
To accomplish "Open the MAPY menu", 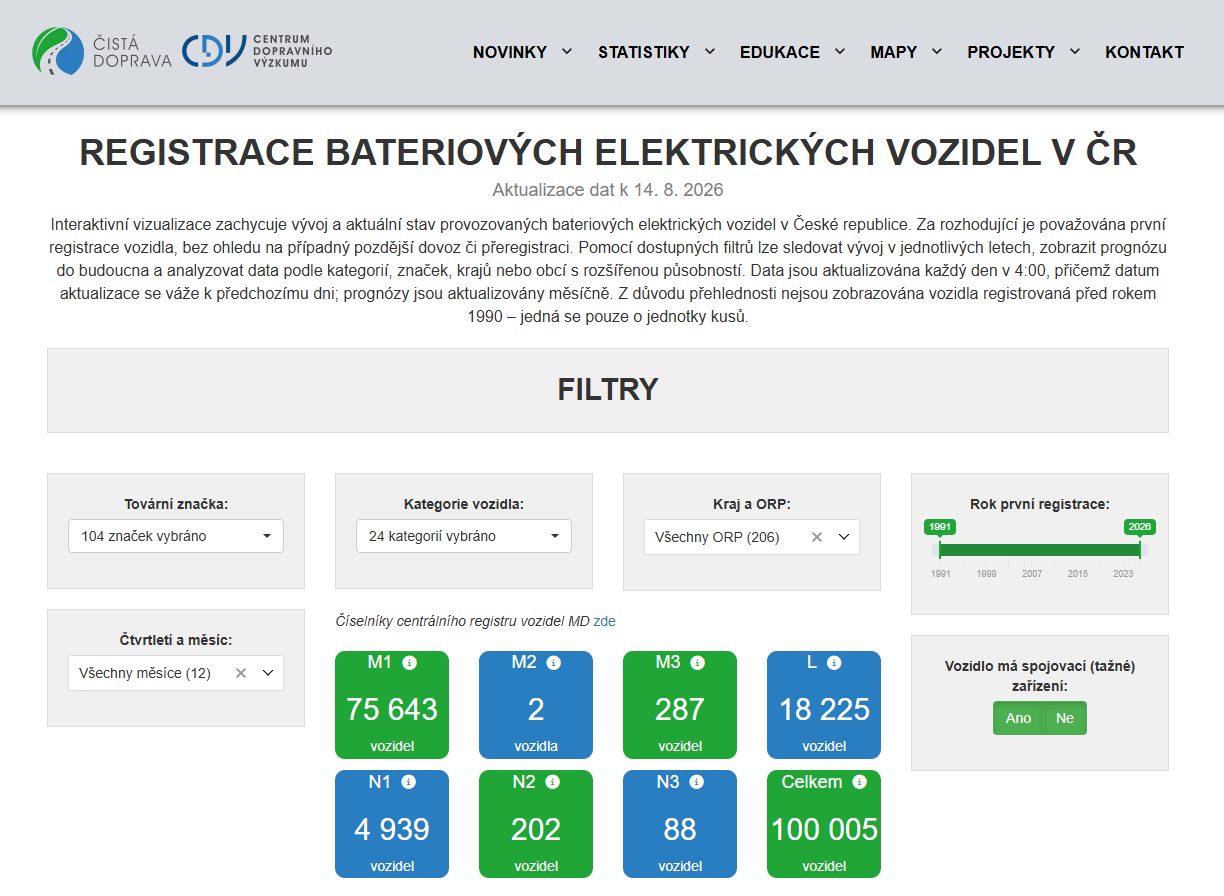I will (906, 52).
